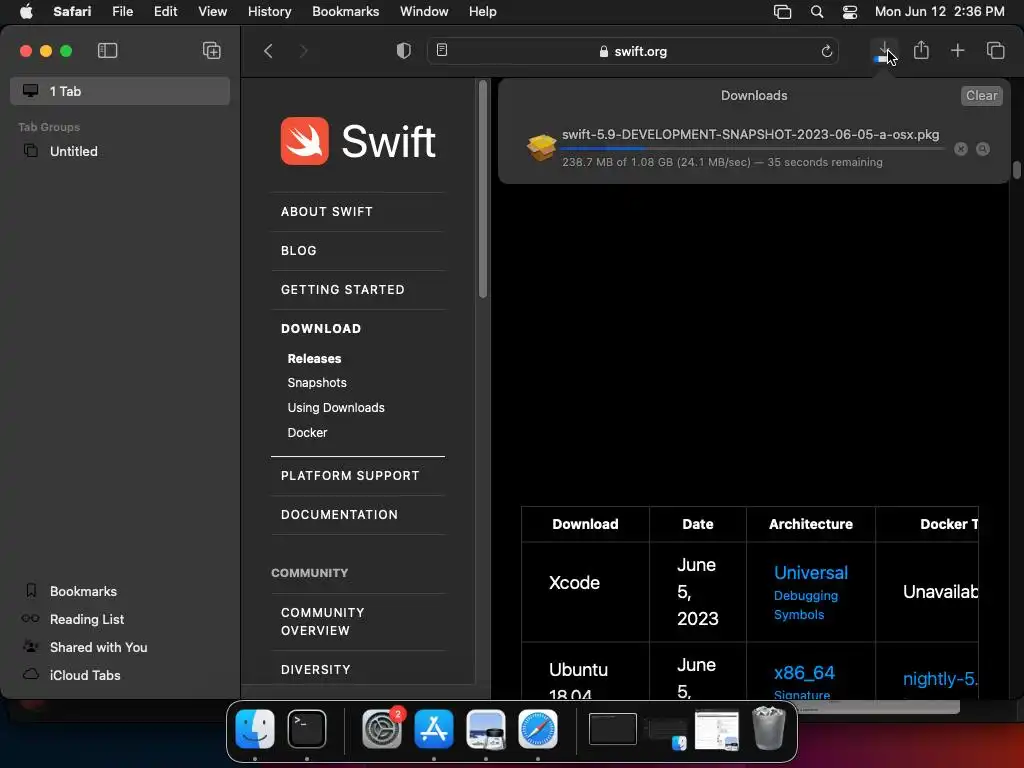Open the Blog link
Viewport: 1024px width, 768px height.
click(298, 251)
